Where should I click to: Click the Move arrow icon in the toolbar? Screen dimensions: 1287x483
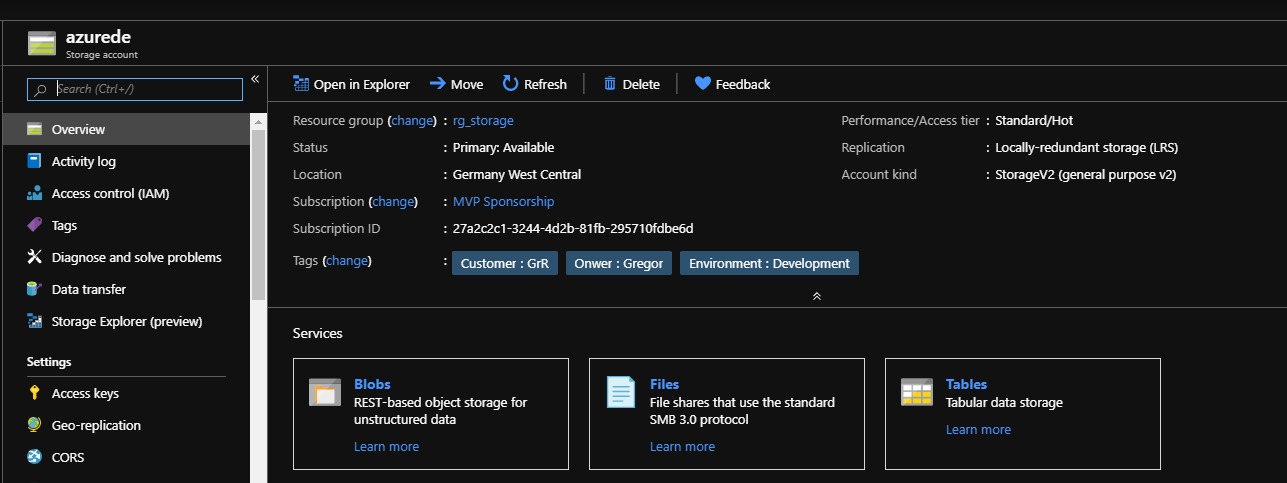[x=437, y=84]
